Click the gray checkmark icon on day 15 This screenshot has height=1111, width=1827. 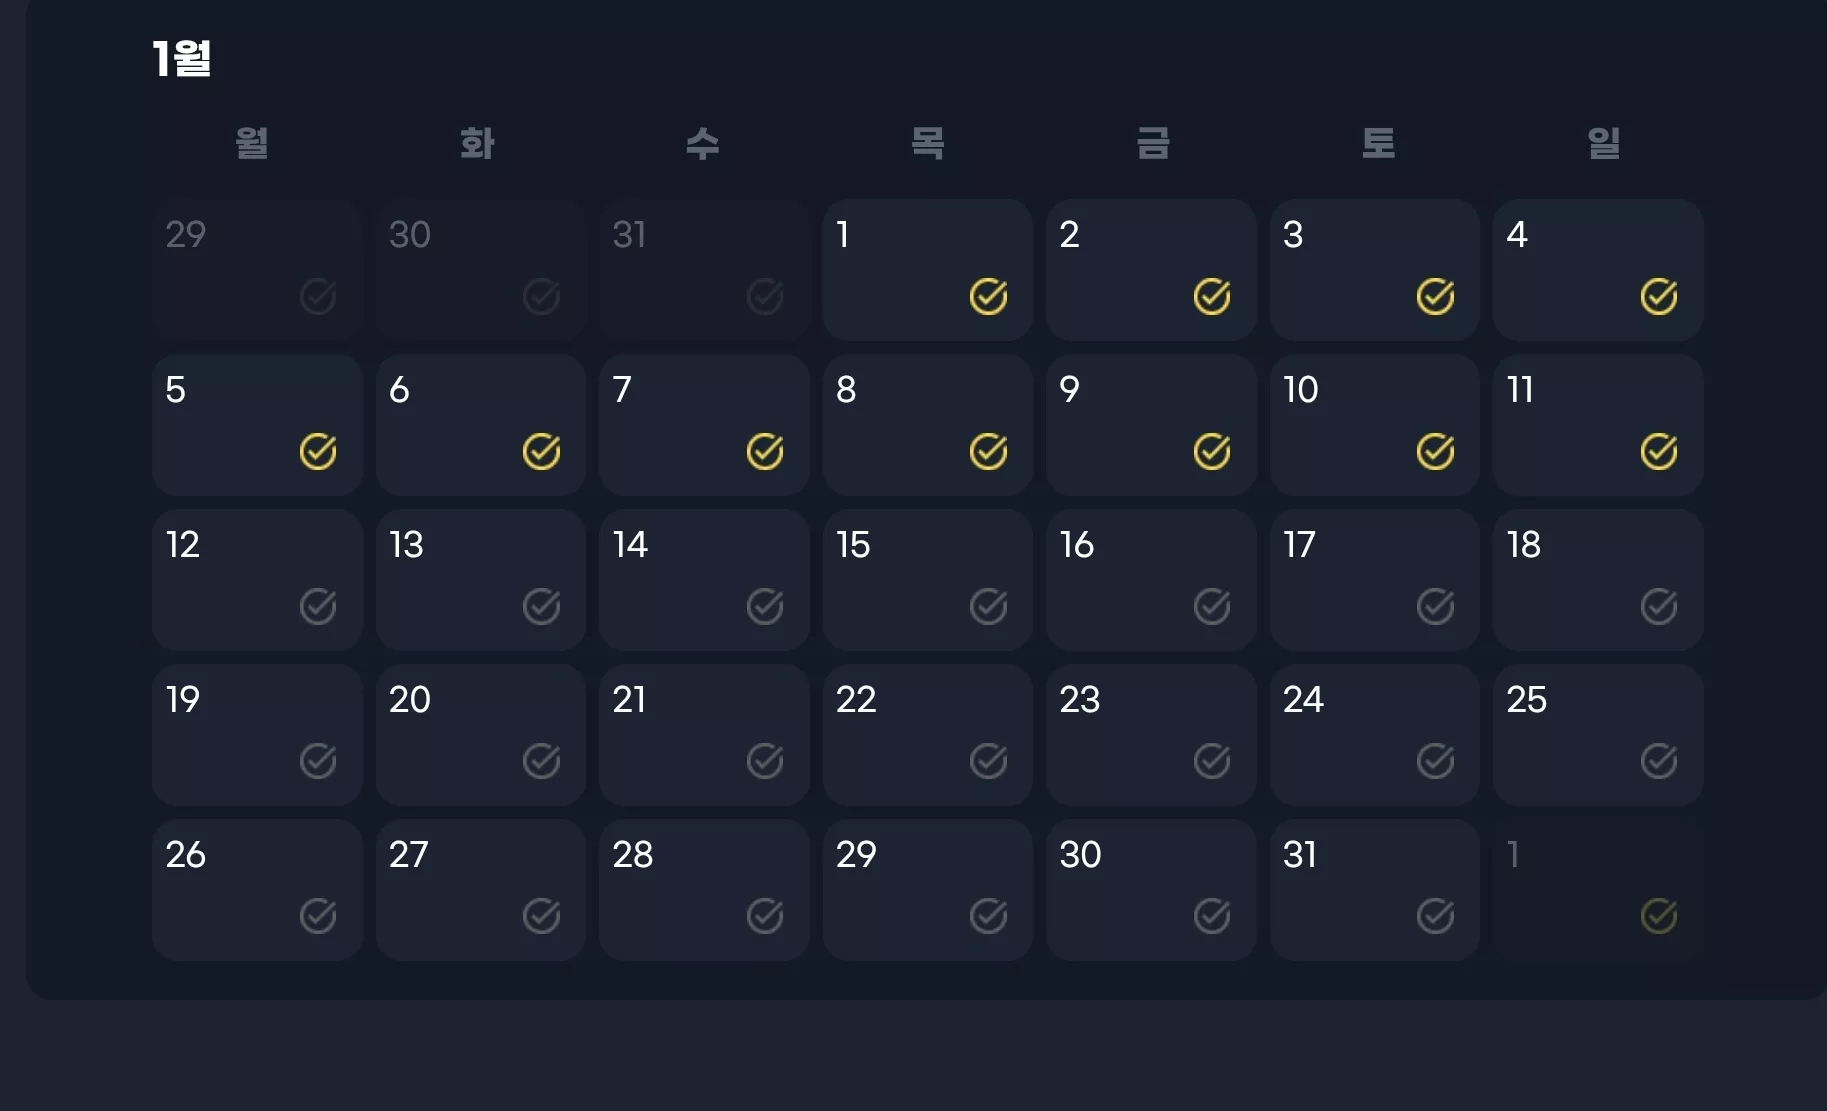point(988,606)
